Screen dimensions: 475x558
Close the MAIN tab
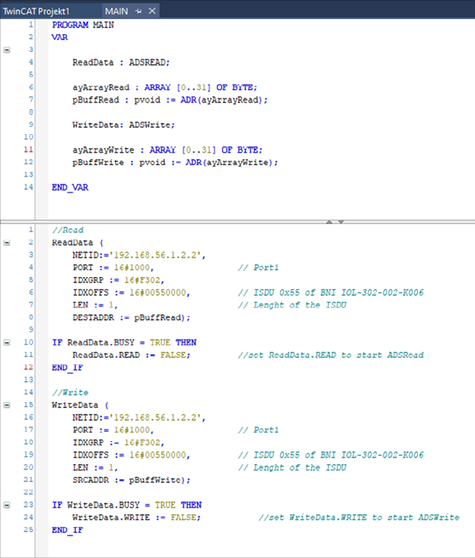tap(152, 11)
